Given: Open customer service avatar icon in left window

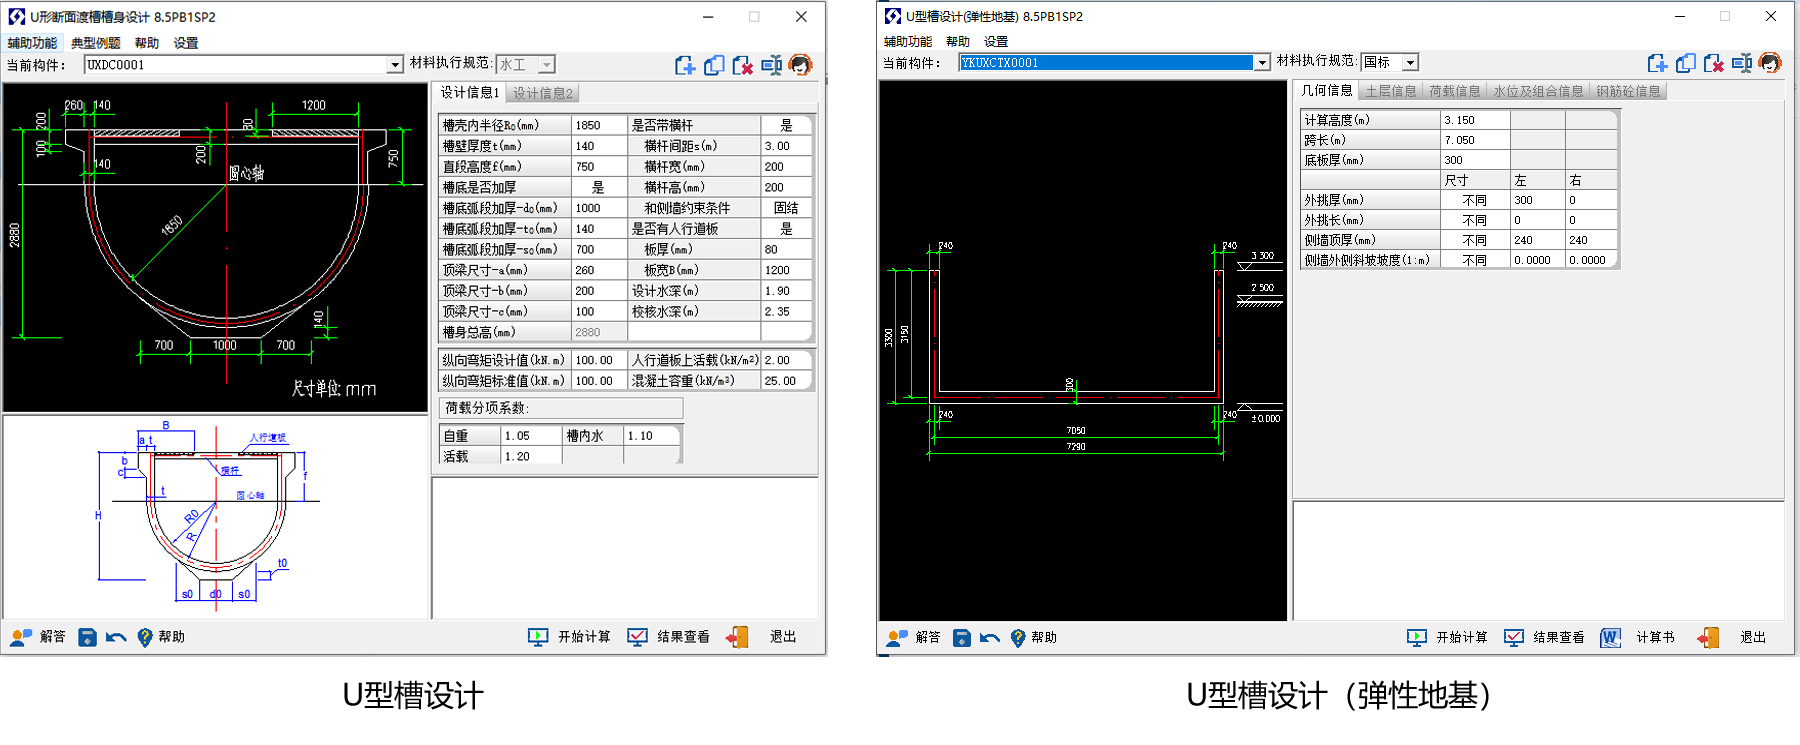Looking at the screenshot, I should 800,65.
